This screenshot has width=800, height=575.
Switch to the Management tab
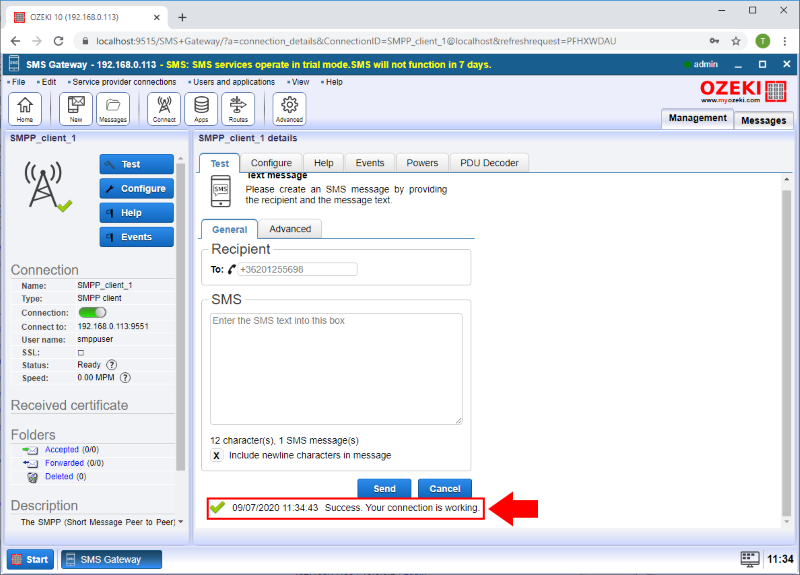[697, 118]
